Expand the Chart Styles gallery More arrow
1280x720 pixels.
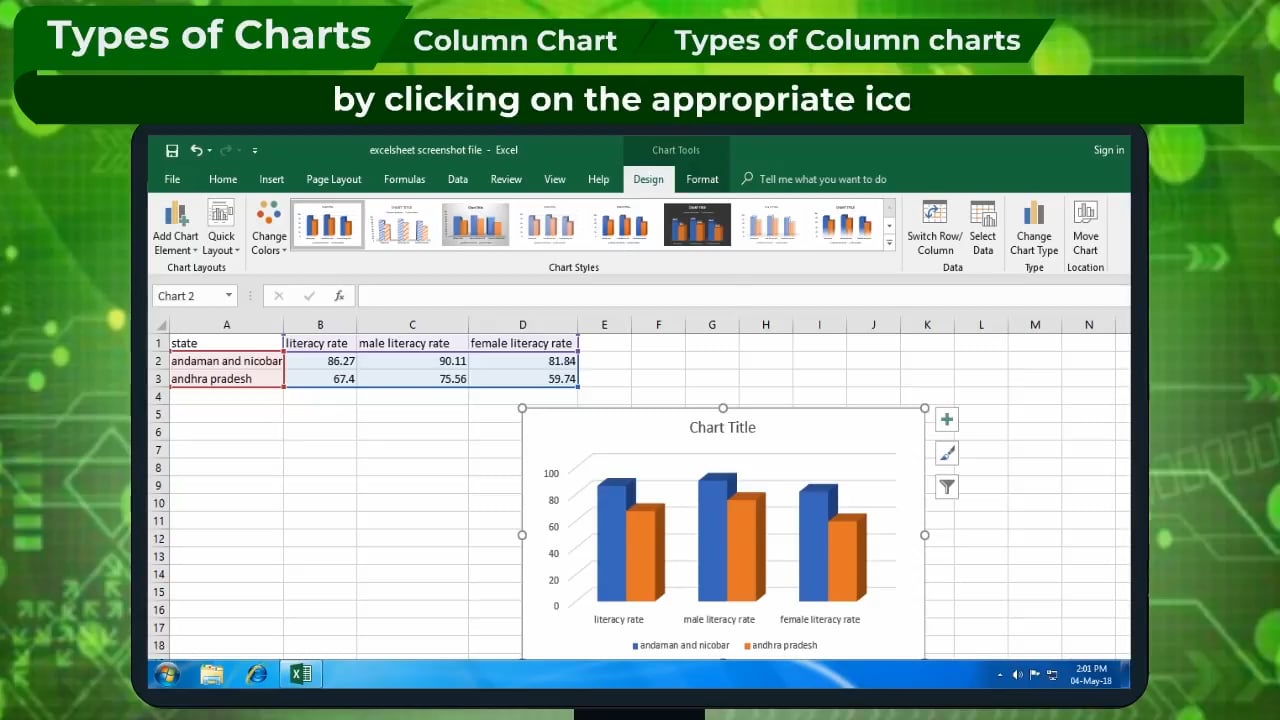[x=889, y=243]
